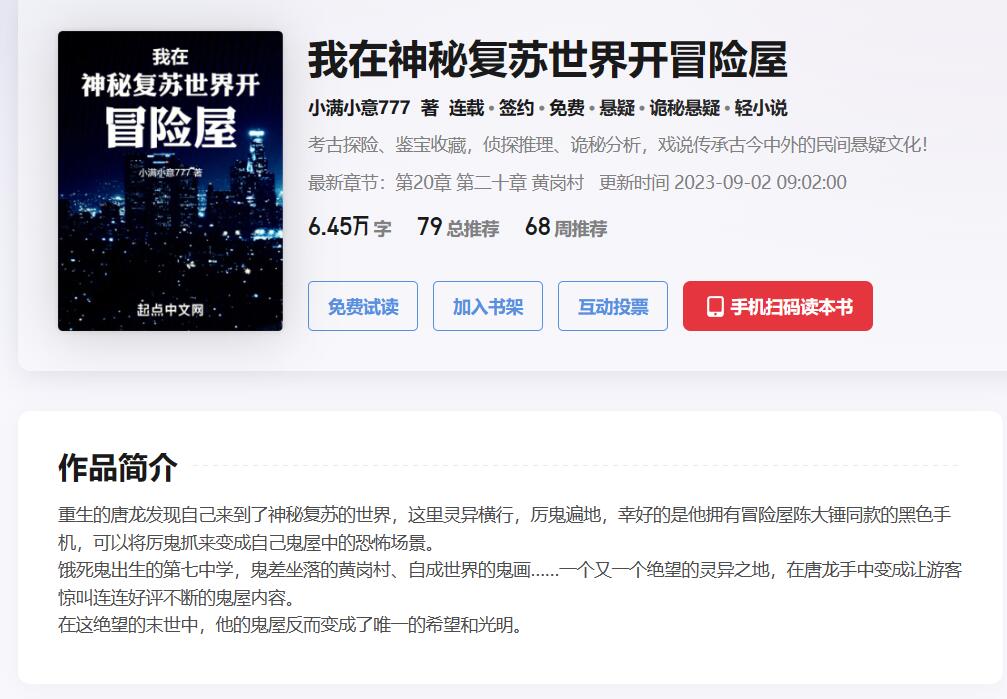This screenshot has height=699, width=1007.
Task: Click the phone icon on the red button
Action: [715, 307]
